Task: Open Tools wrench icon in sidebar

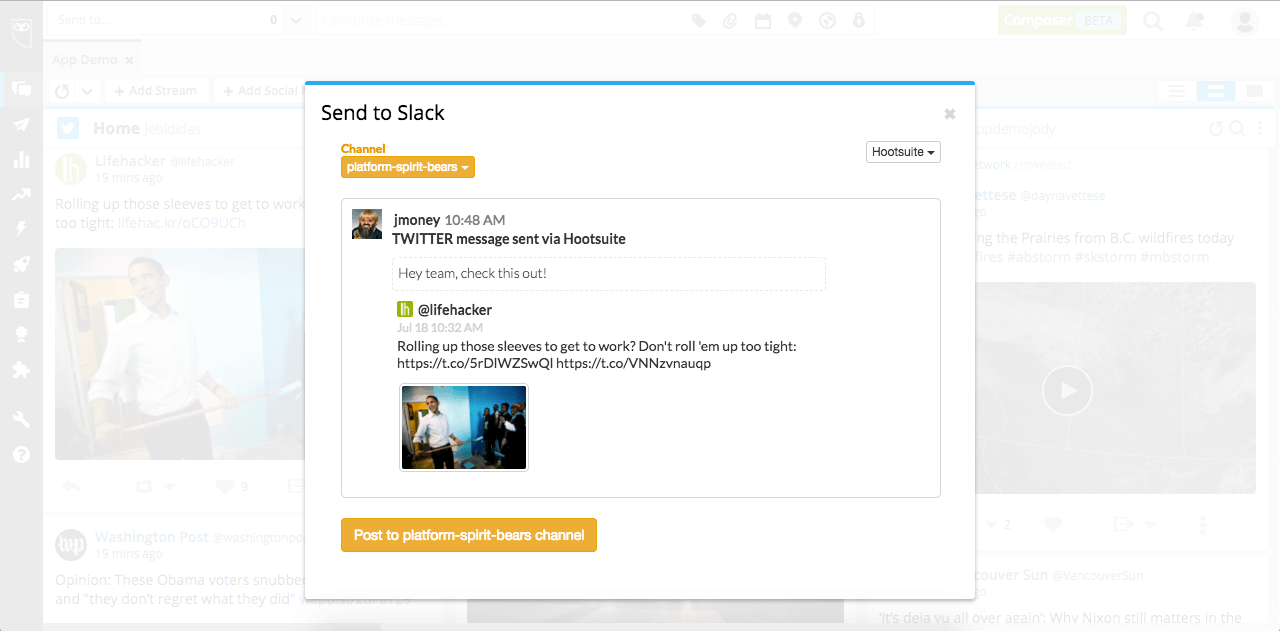Action: (21, 418)
